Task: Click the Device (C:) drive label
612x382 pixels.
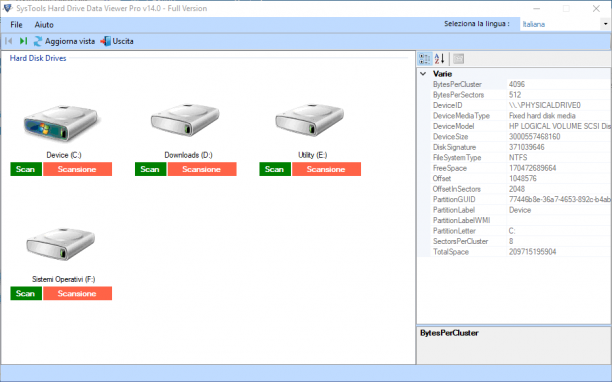Action: coord(64,155)
